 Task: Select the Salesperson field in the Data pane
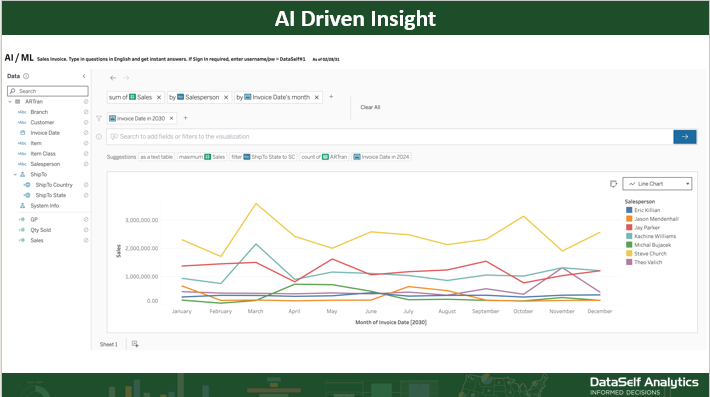45,164
